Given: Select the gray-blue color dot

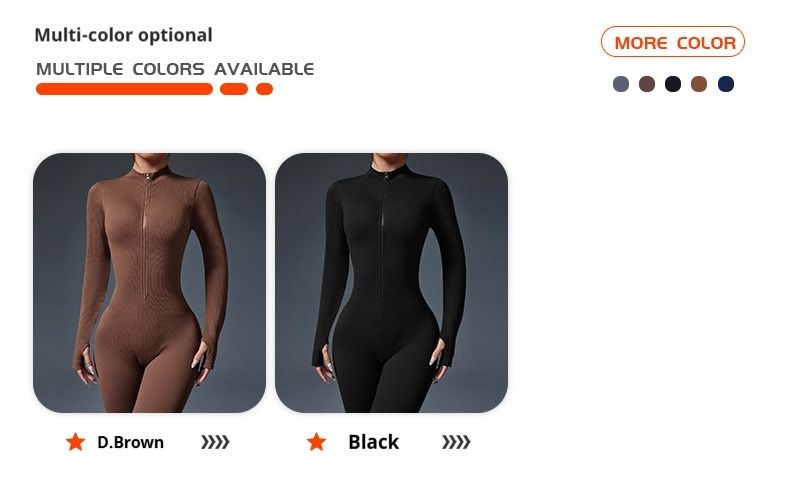Looking at the screenshot, I should click(621, 84).
